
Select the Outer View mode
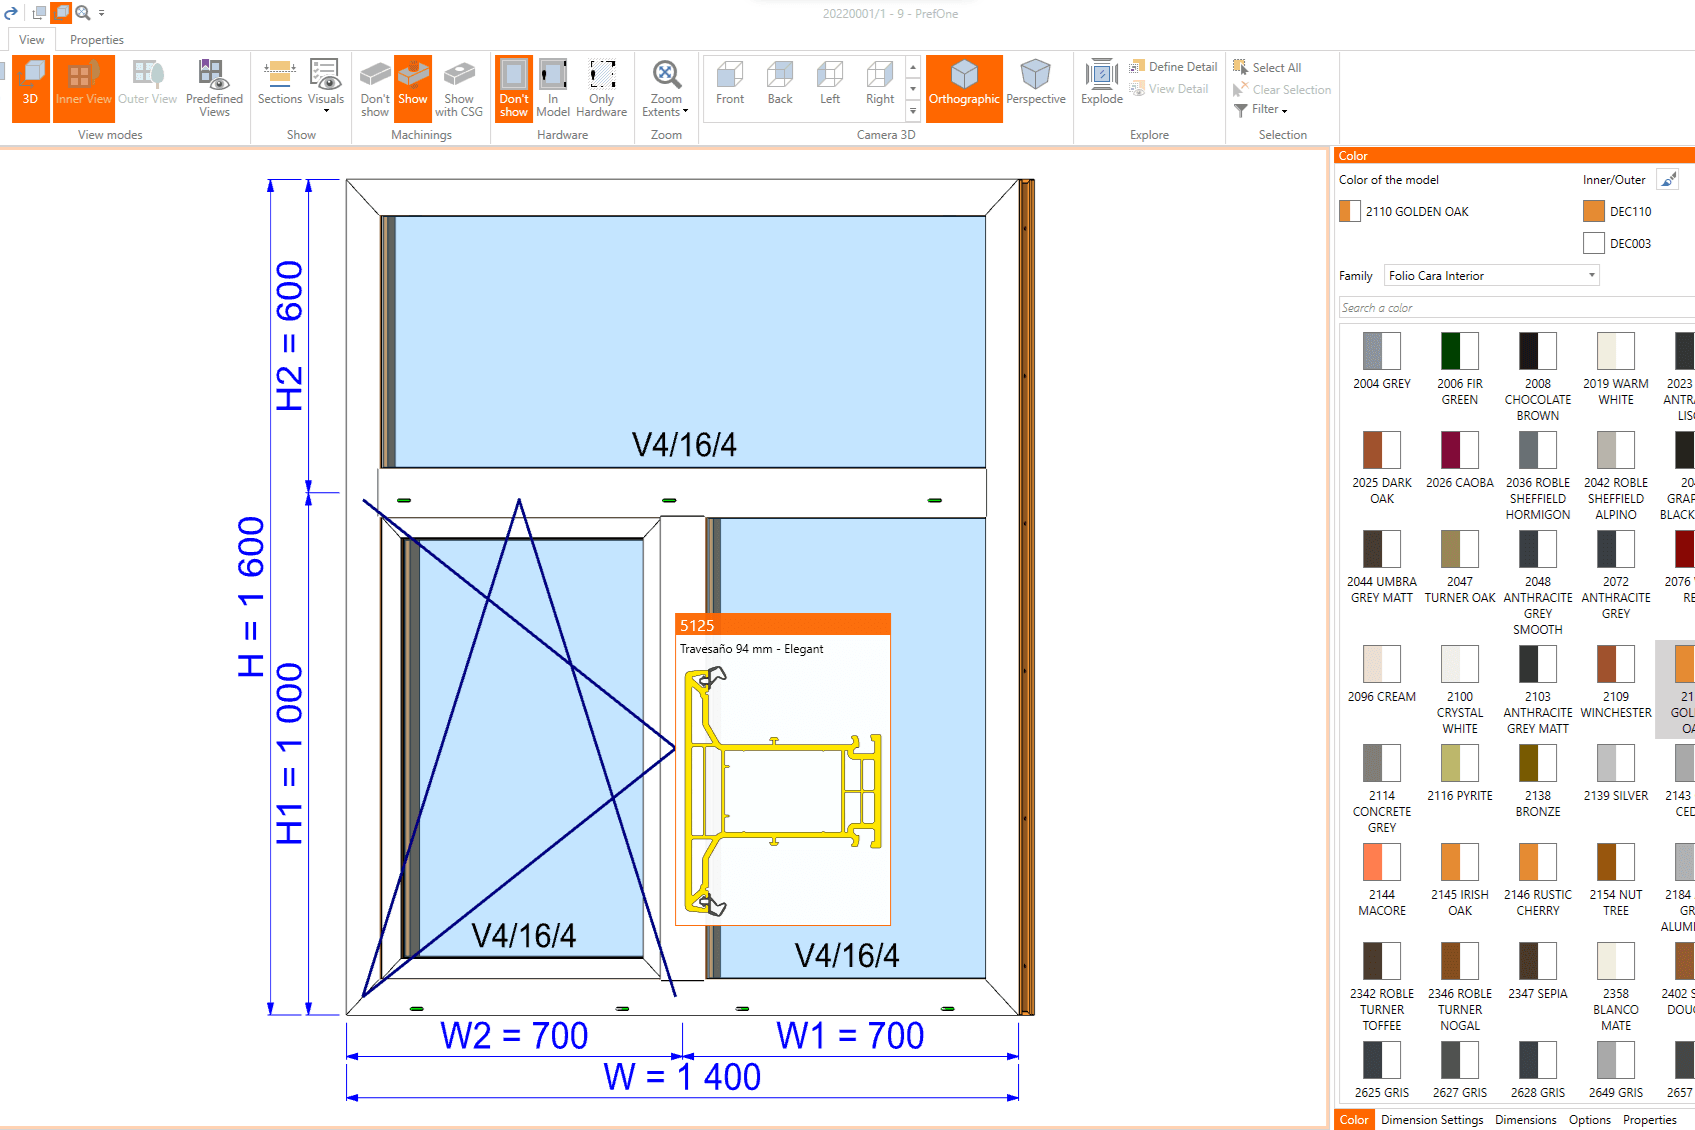point(147,87)
